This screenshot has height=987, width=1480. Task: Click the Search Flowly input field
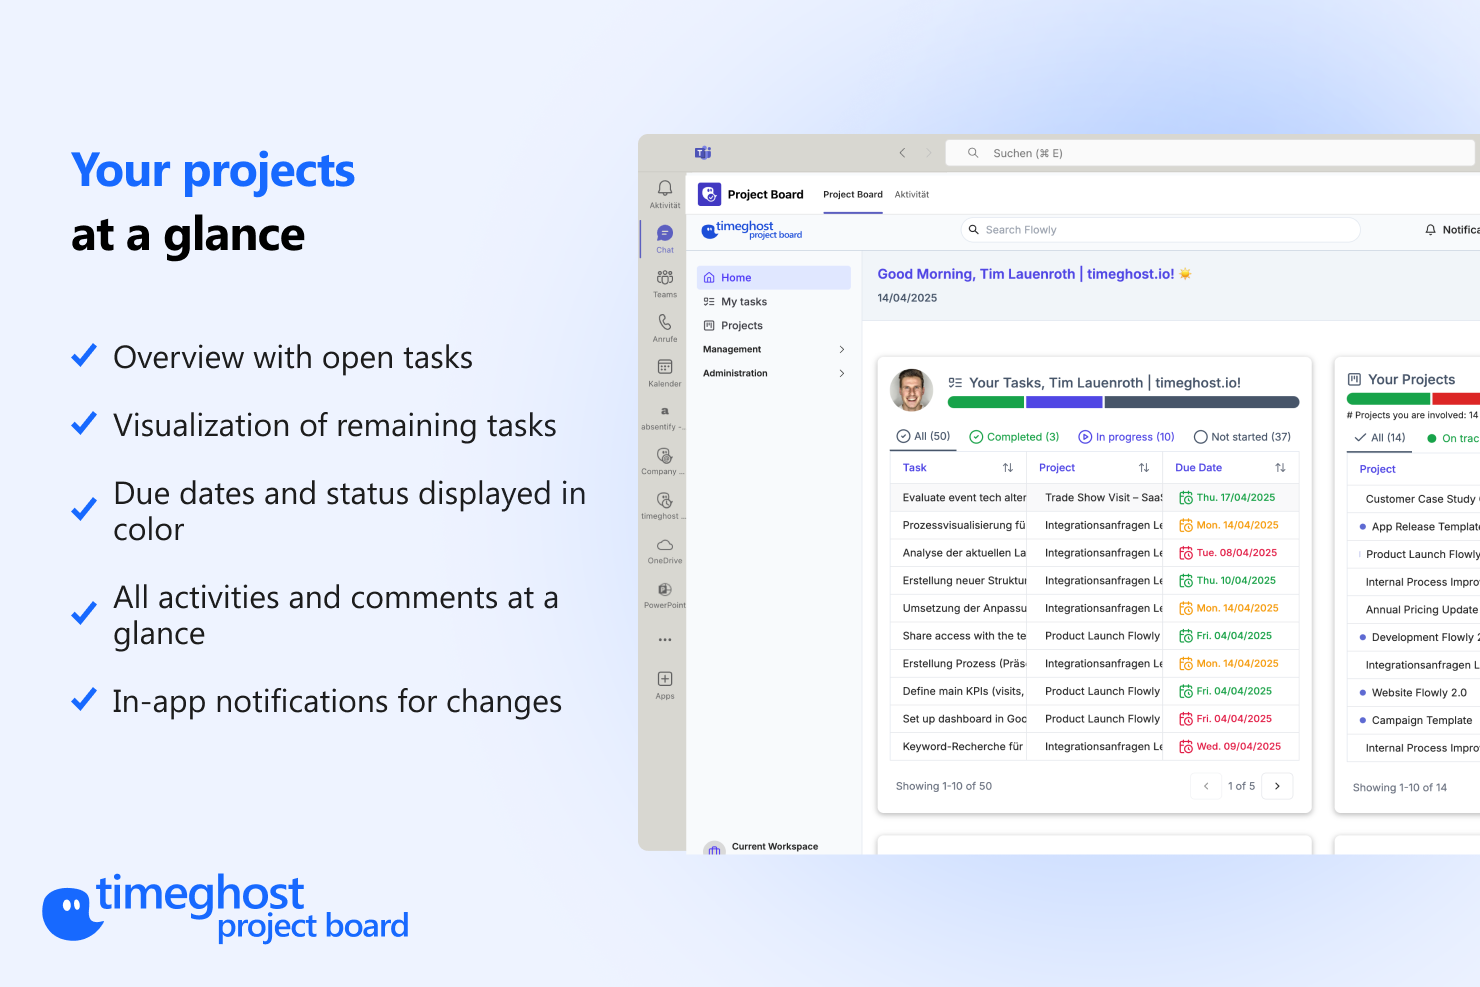click(1161, 230)
